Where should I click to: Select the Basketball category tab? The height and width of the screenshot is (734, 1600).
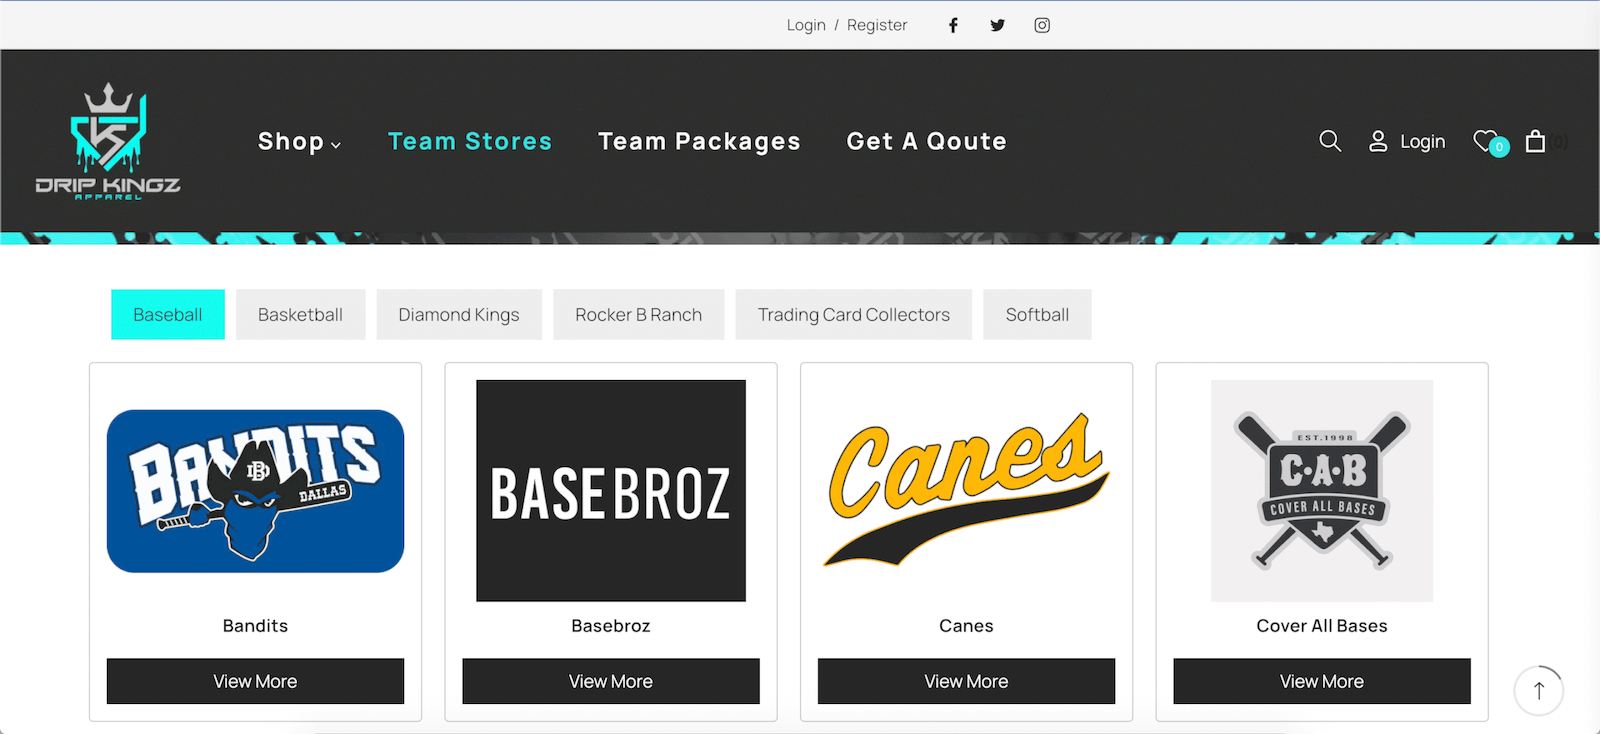(300, 314)
